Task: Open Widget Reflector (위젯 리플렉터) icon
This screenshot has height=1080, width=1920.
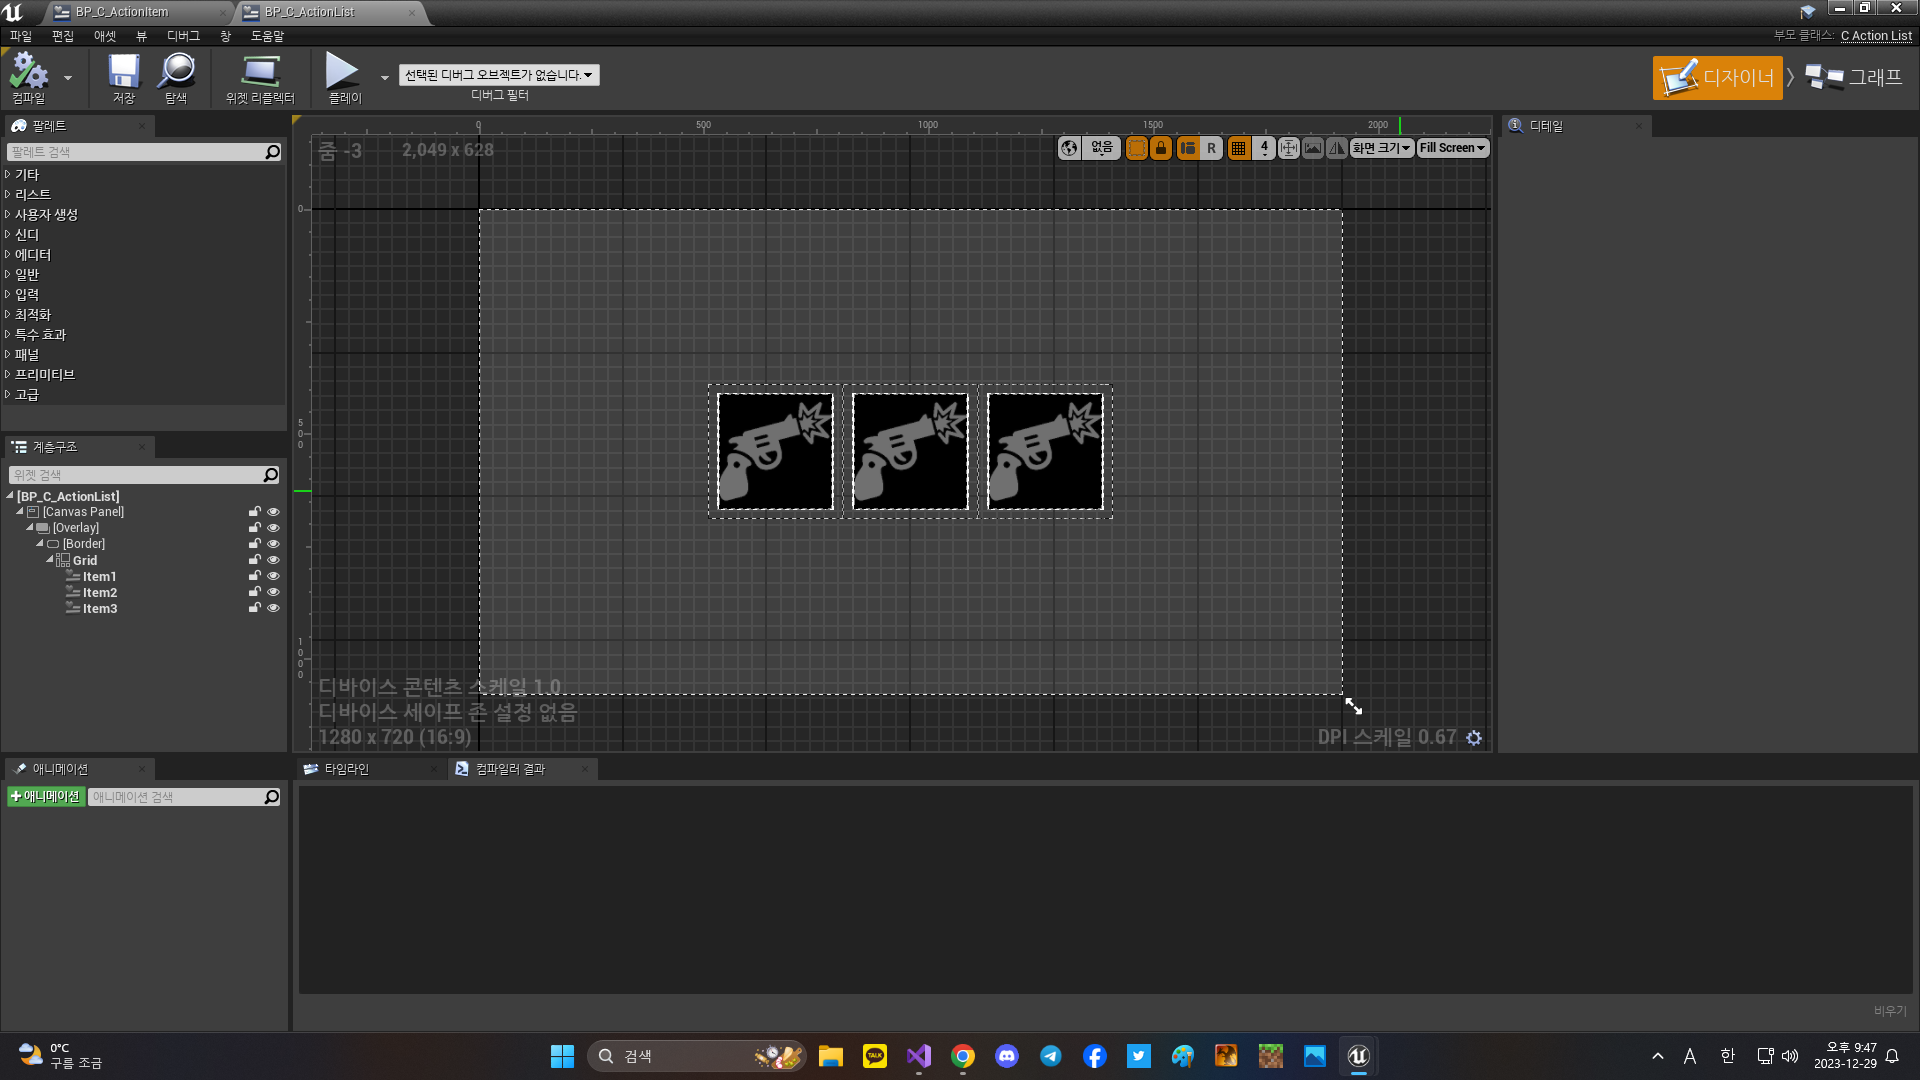Action: [x=260, y=76]
